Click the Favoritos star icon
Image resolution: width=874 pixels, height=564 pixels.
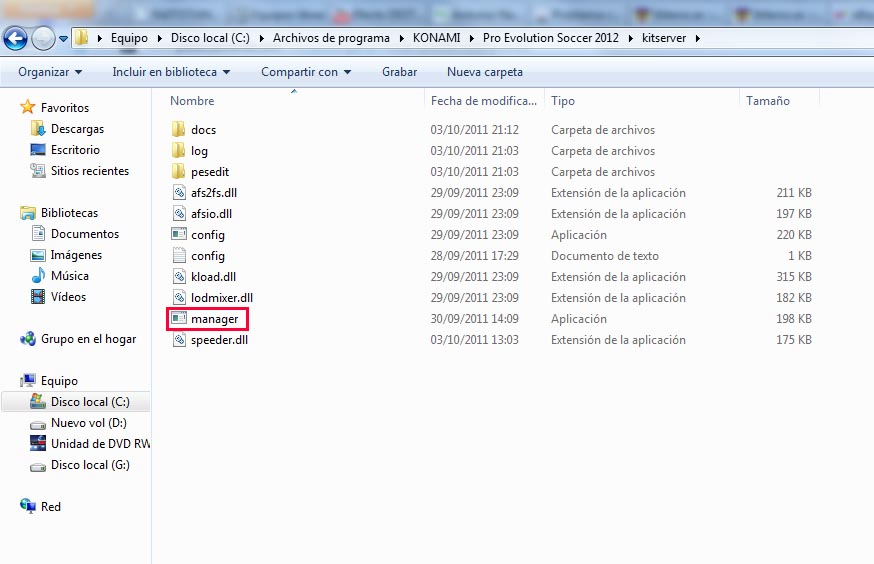[27, 107]
